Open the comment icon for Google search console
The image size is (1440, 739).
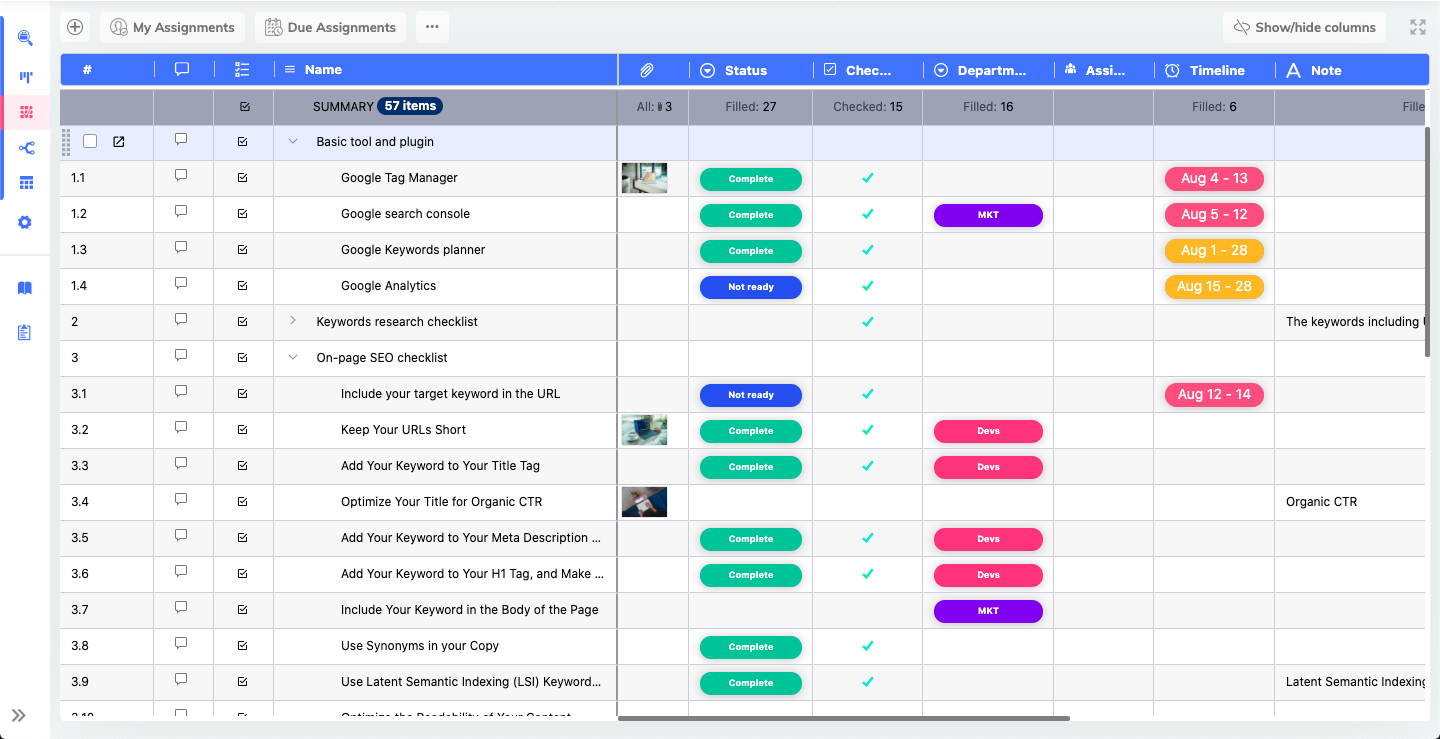(181, 212)
